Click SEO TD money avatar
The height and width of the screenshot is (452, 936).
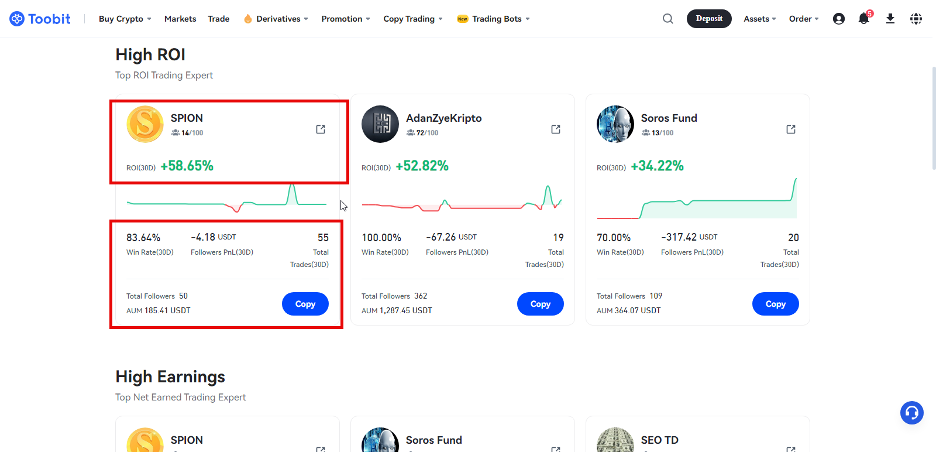(615, 441)
